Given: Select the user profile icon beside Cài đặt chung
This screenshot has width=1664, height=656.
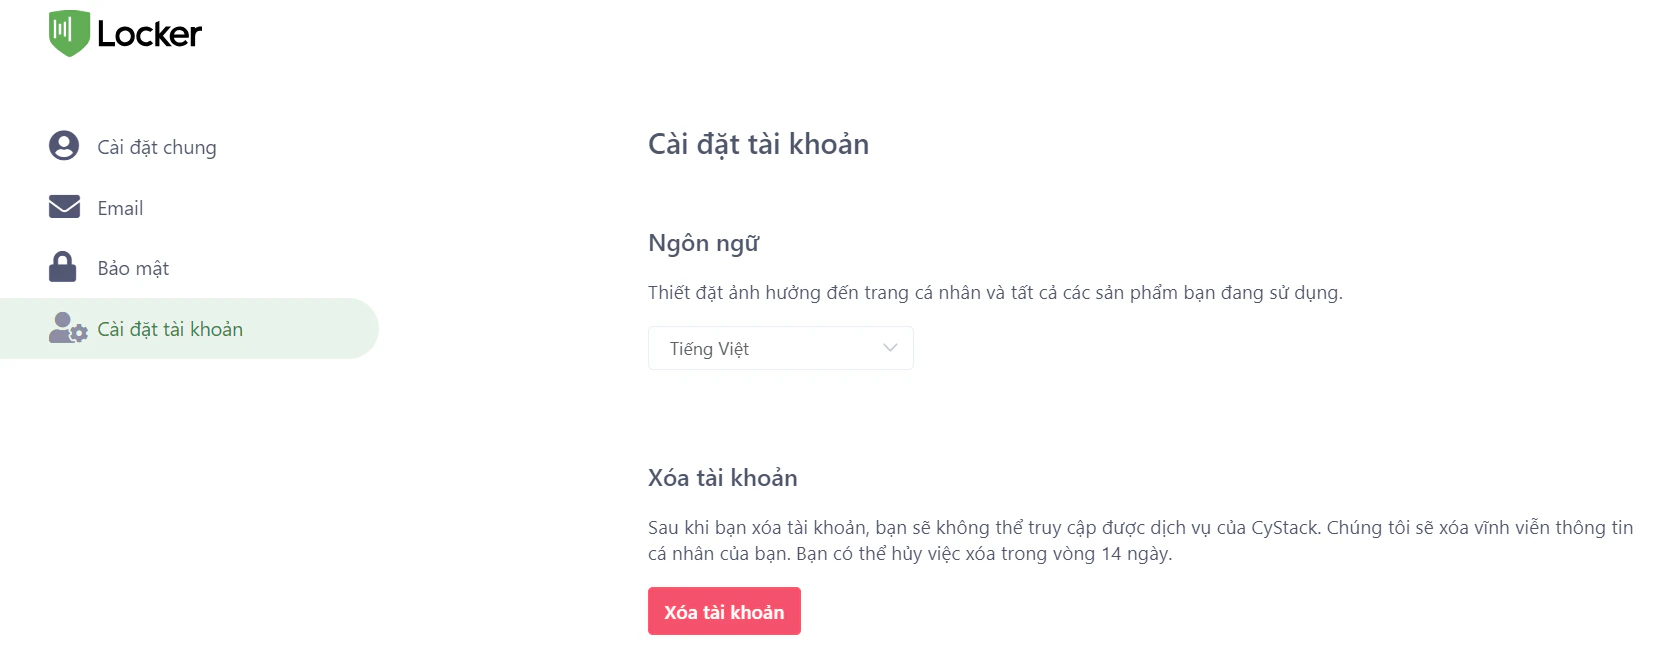Looking at the screenshot, I should point(63,146).
